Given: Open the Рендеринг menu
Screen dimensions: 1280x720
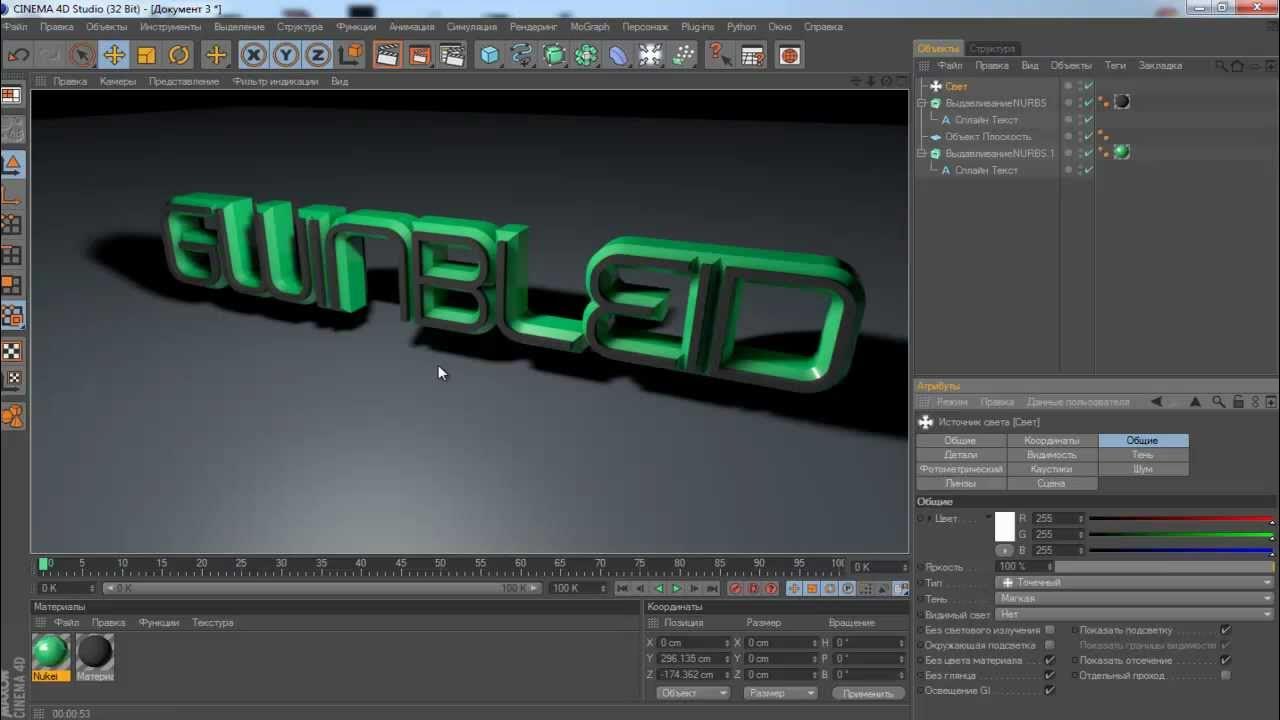Looking at the screenshot, I should click(x=534, y=27).
